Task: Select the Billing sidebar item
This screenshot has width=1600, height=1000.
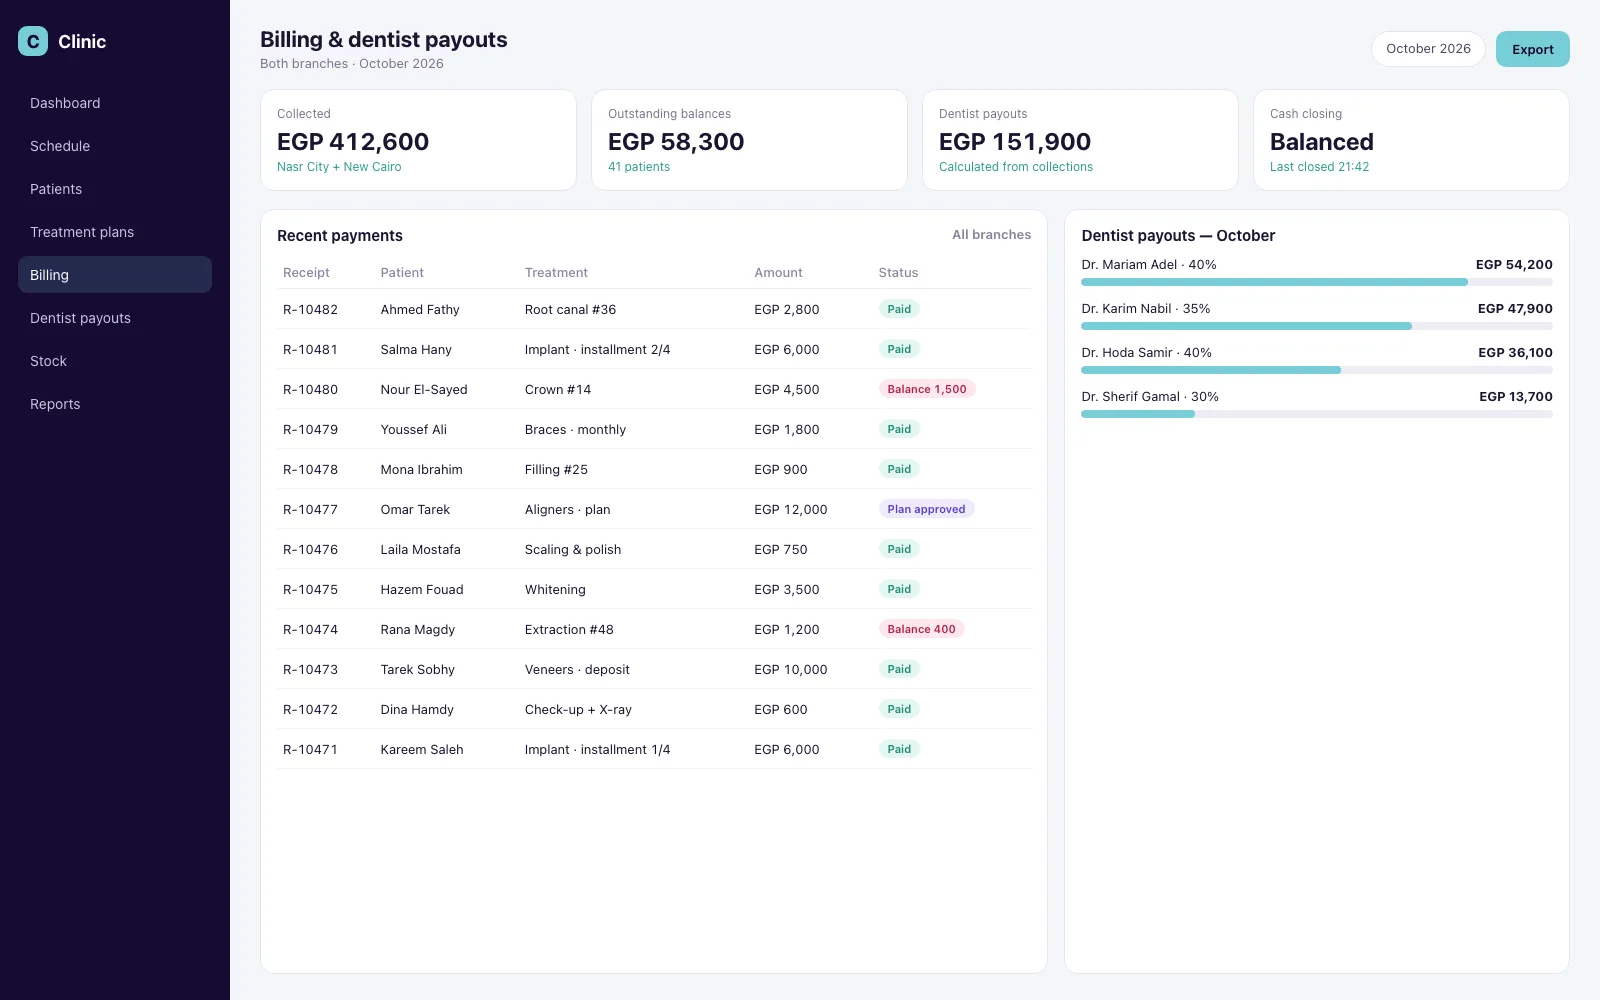Action: 115,275
